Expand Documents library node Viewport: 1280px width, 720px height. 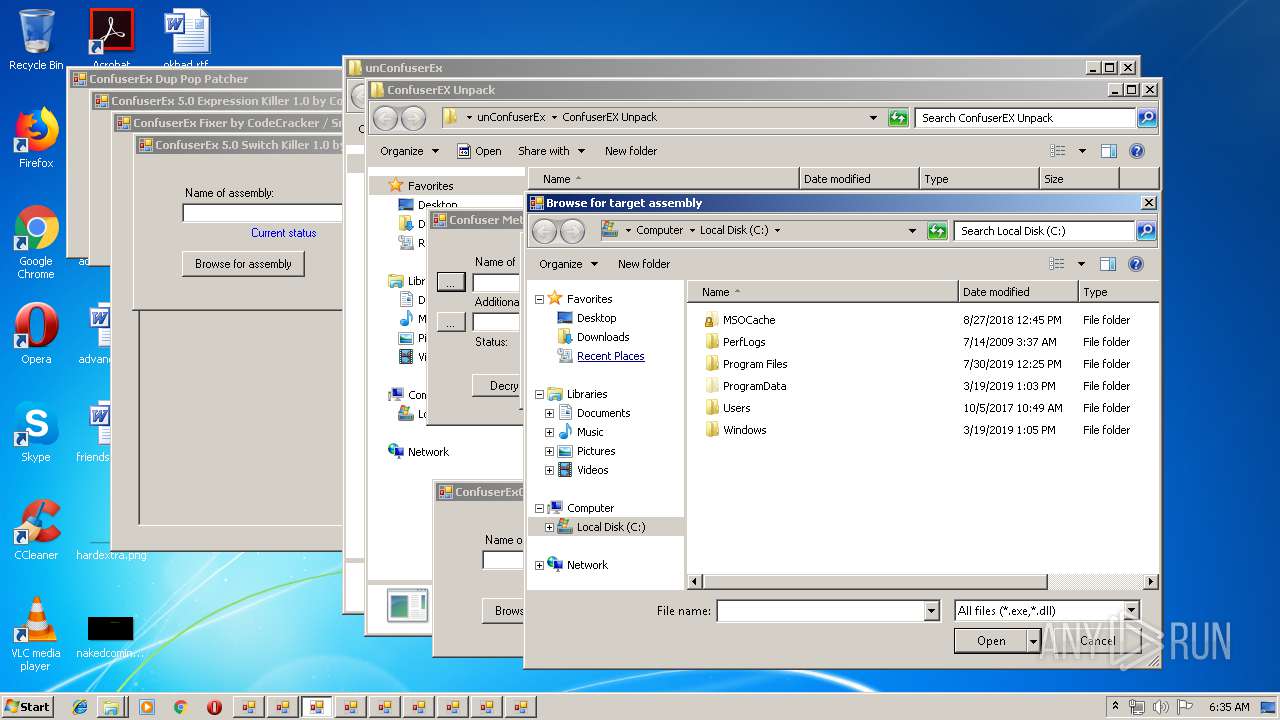[549, 413]
